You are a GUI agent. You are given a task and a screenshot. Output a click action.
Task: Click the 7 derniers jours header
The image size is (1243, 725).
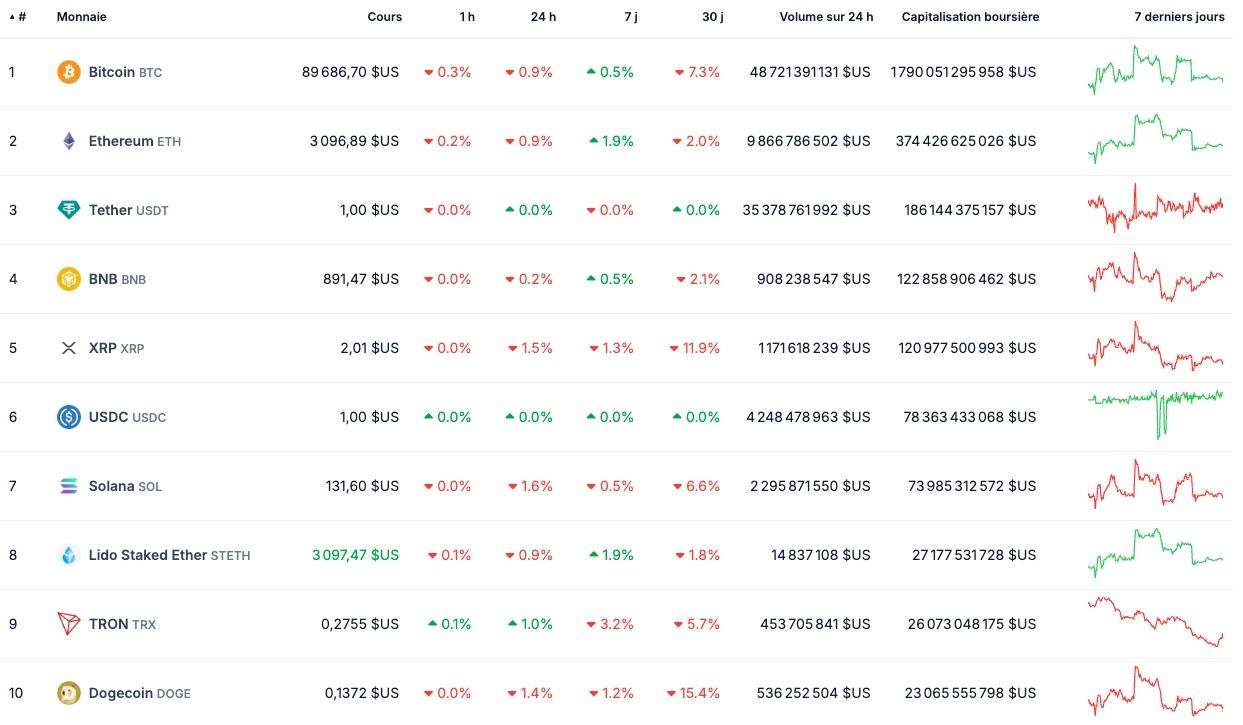[1179, 17]
